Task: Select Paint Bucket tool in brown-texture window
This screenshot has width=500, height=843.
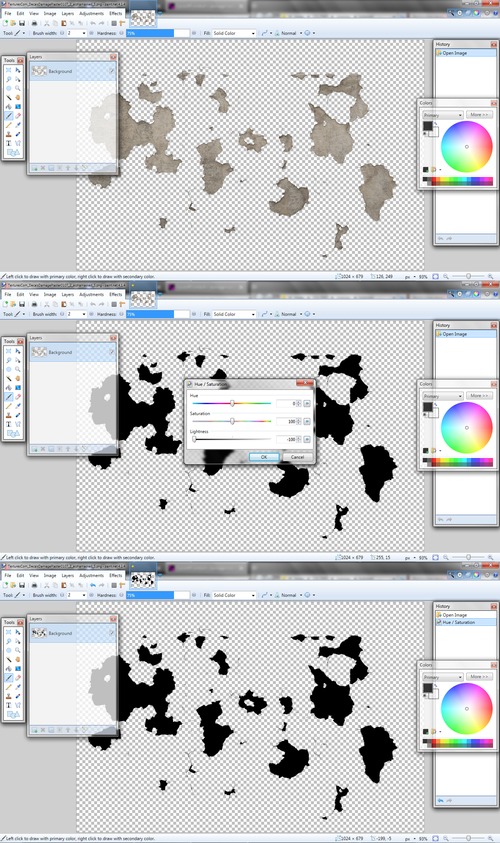Action: 9,106
